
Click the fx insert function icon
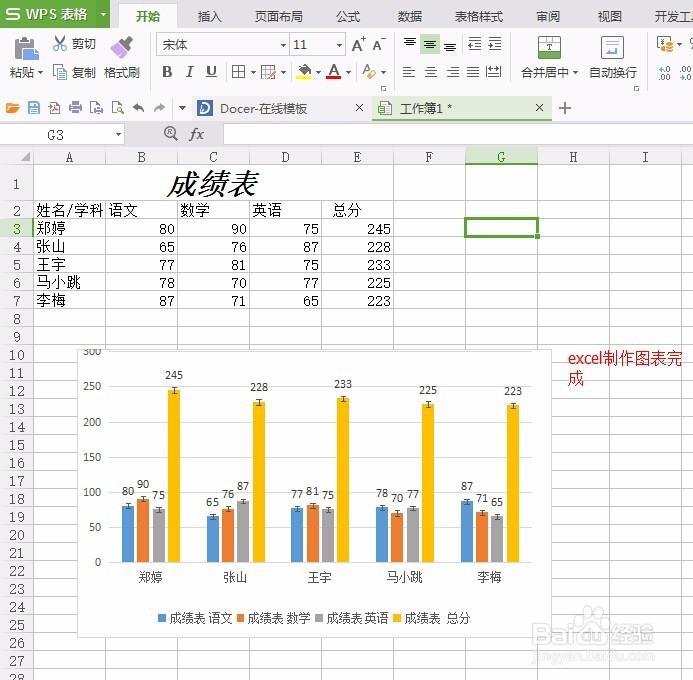click(x=196, y=134)
